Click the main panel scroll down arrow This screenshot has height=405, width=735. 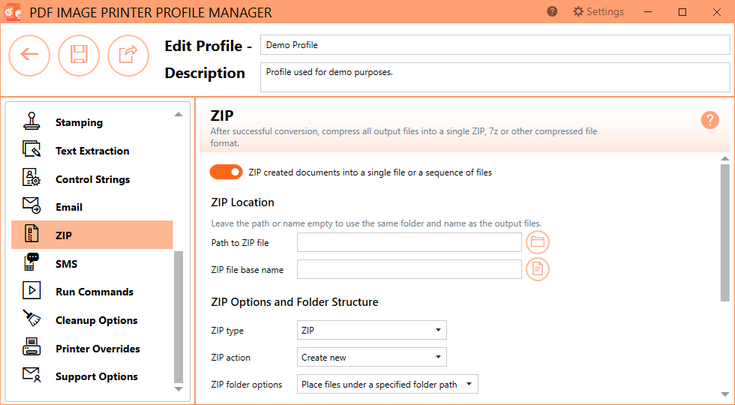[x=725, y=395]
